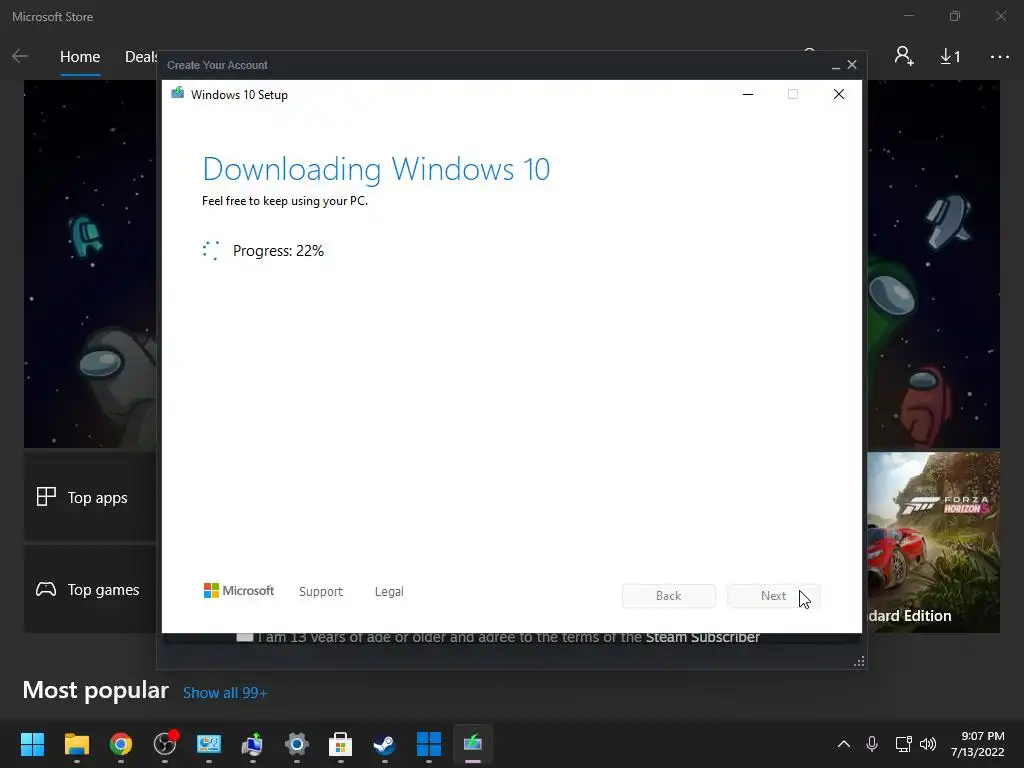Open Top apps tile in Microsoft Store
Viewport: 1024px width, 768px height.
pos(90,497)
